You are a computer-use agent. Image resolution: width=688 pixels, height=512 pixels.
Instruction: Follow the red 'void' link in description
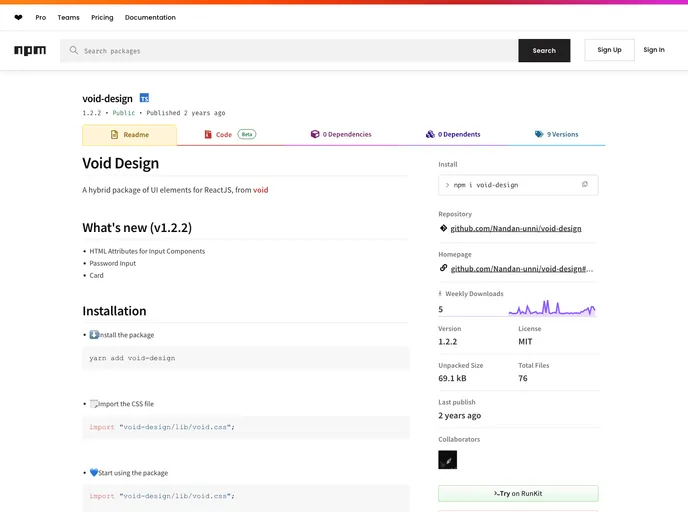pyautogui.click(x=261, y=190)
